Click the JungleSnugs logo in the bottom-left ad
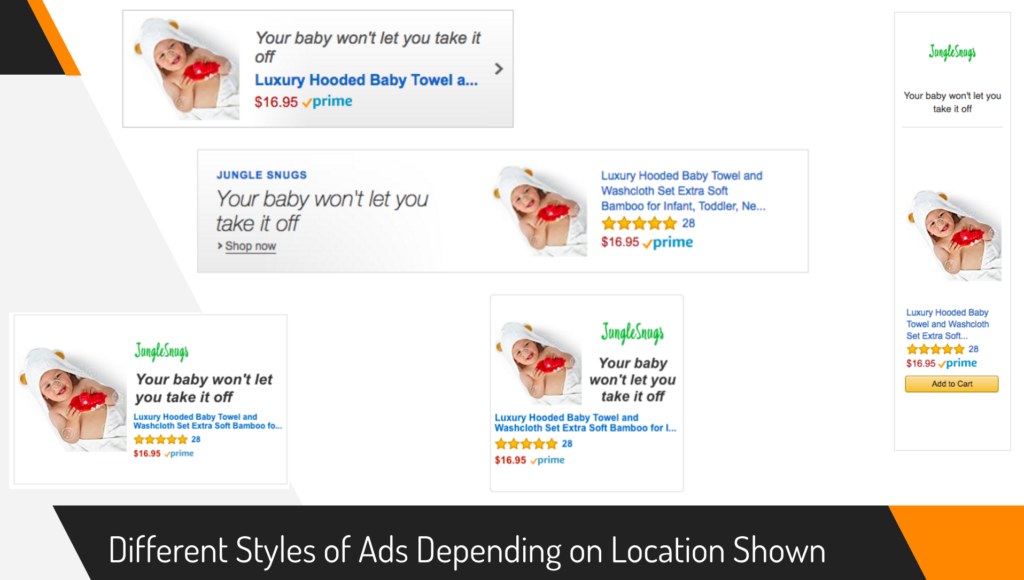 [162, 351]
